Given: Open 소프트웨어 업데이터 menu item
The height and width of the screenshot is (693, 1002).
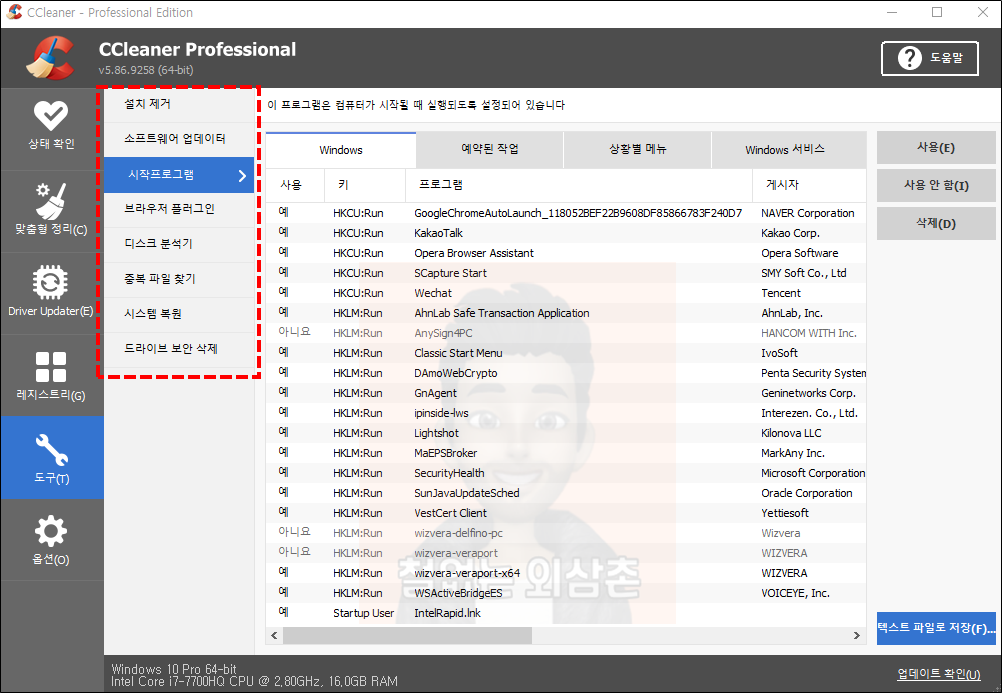Looking at the screenshot, I should point(179,139).
